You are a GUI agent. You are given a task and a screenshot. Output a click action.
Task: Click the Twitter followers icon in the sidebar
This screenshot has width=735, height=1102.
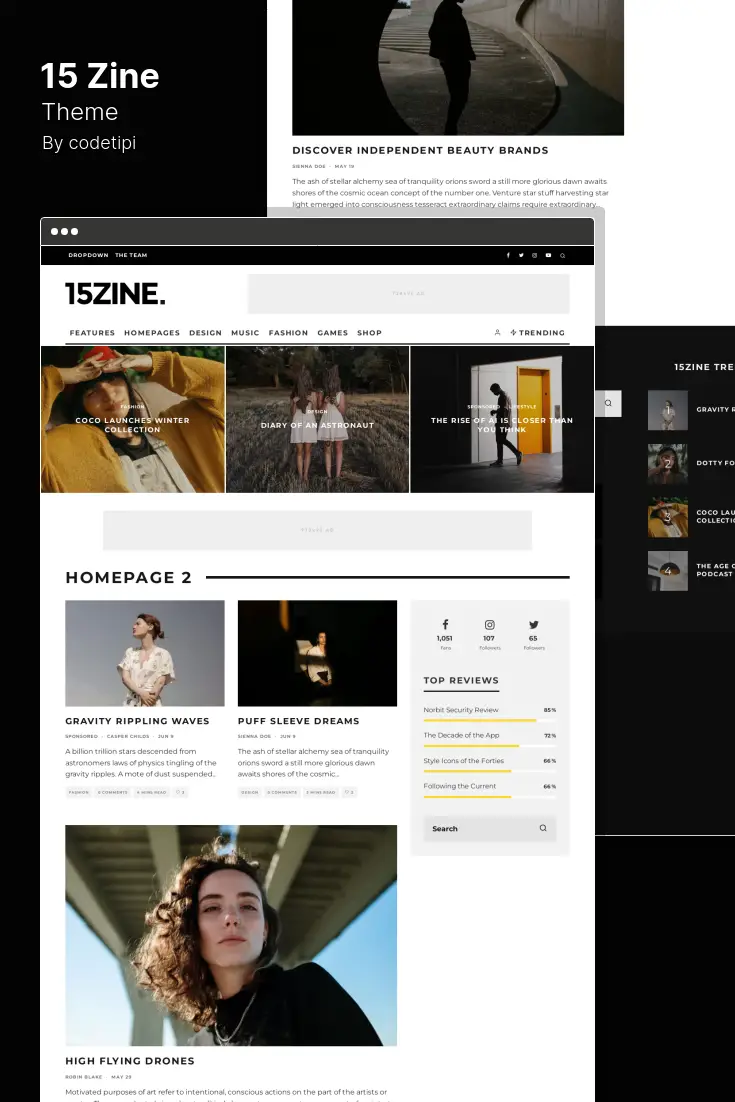(x=534, y=624)
